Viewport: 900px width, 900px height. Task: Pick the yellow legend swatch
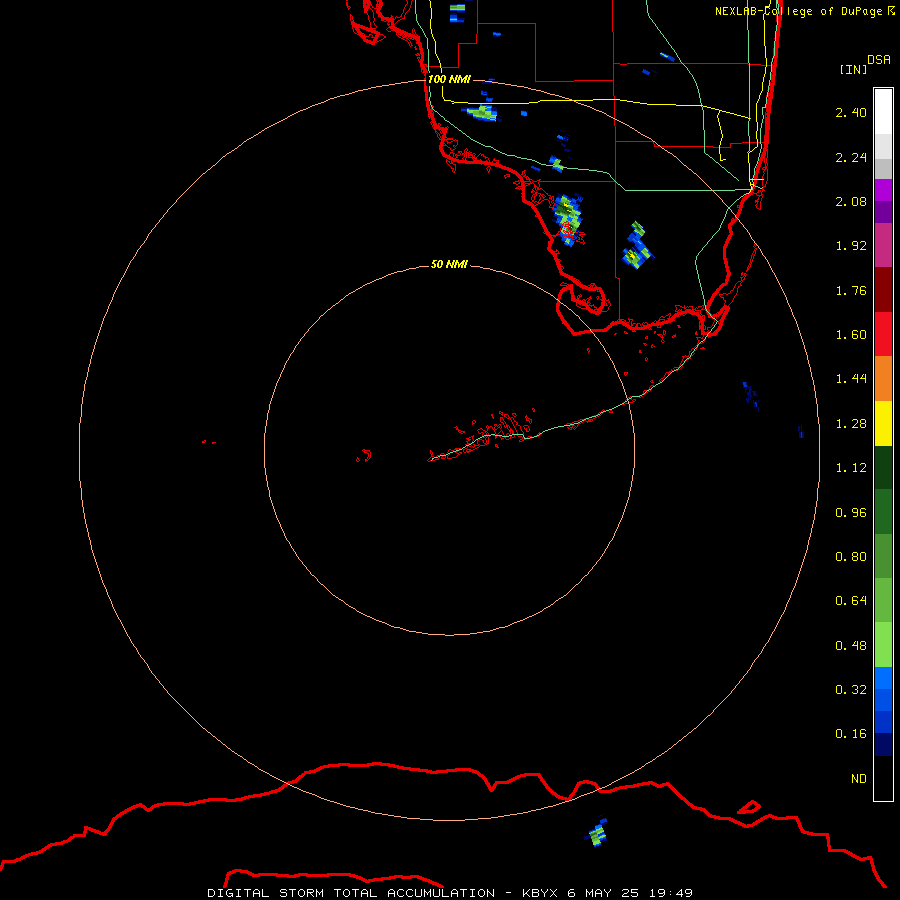883,423
